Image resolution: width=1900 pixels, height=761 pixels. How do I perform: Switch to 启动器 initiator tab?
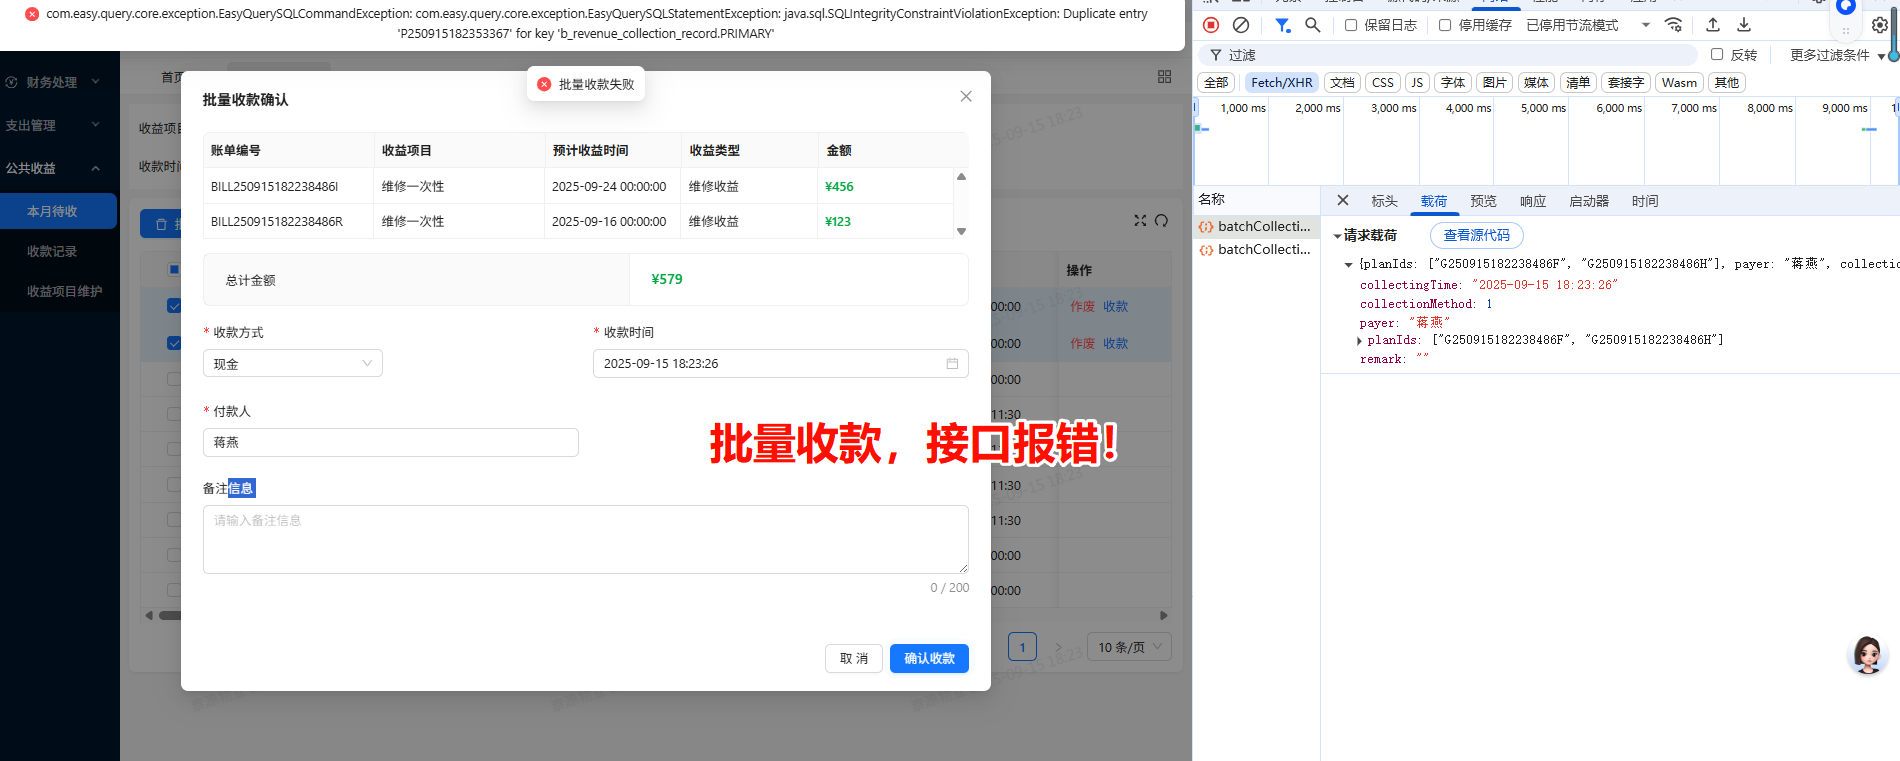tap(1589, 201)
